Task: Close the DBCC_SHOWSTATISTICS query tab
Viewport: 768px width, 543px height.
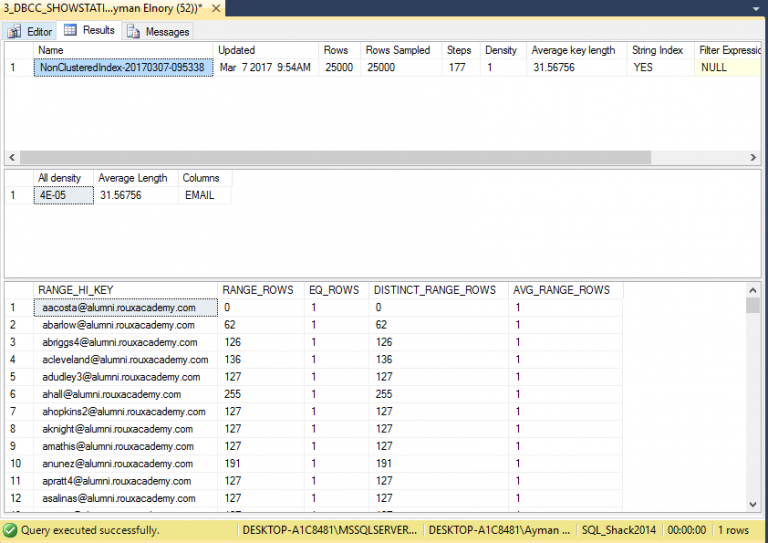Action: point(216,8)
